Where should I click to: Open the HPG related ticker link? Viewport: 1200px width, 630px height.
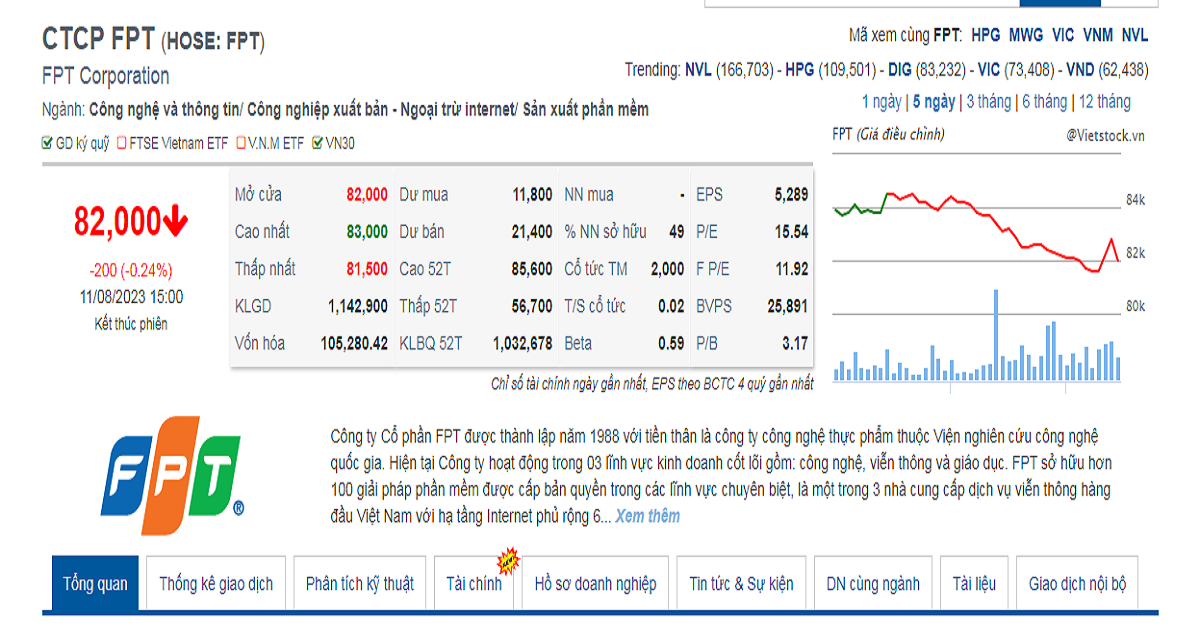point(985,35)
